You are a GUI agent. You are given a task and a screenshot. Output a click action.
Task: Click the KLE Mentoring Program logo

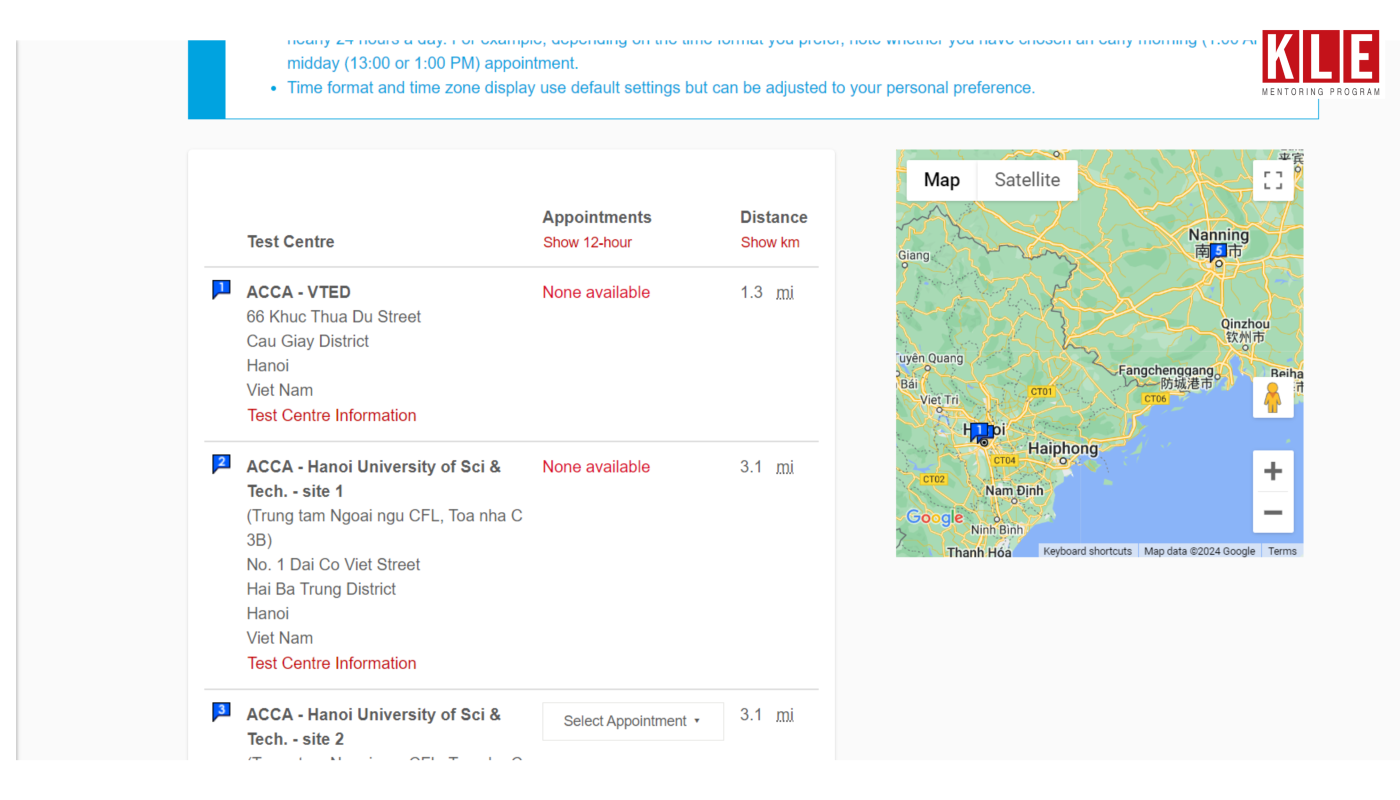tap(1320, 63)
